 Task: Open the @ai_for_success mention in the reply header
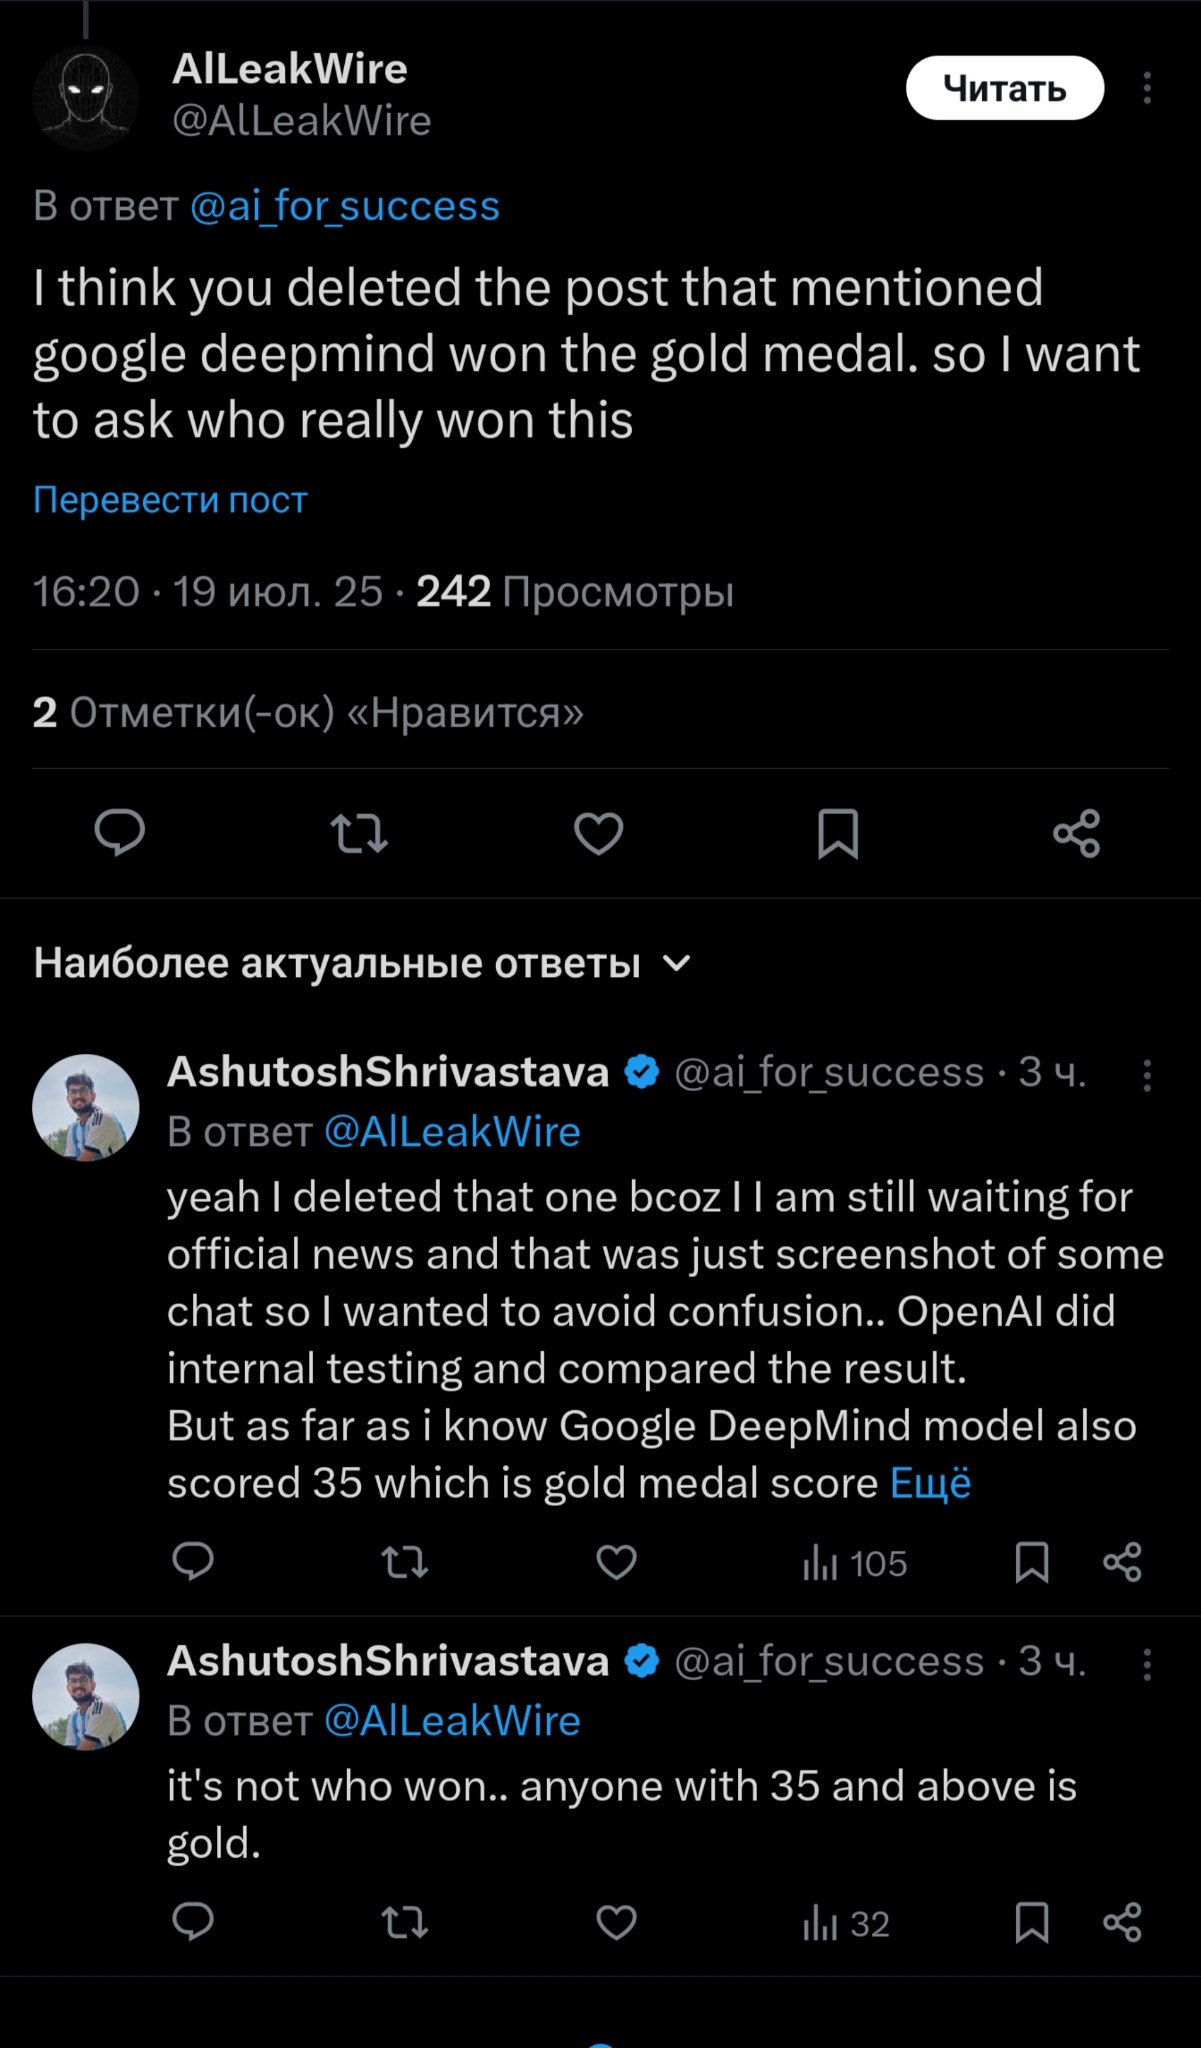point(344,206)
